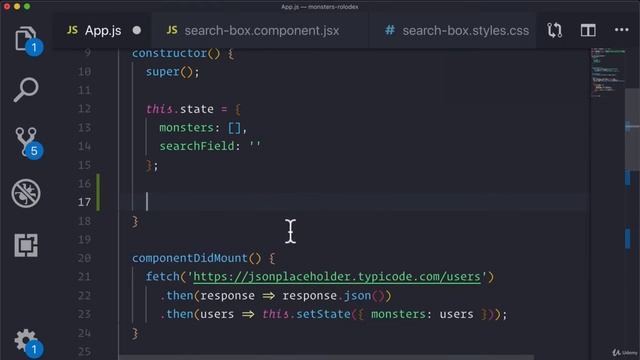Screen dimensions: 640x360
Task: Switch to search-box.component.jsx tab
Action: pos(261,31)
